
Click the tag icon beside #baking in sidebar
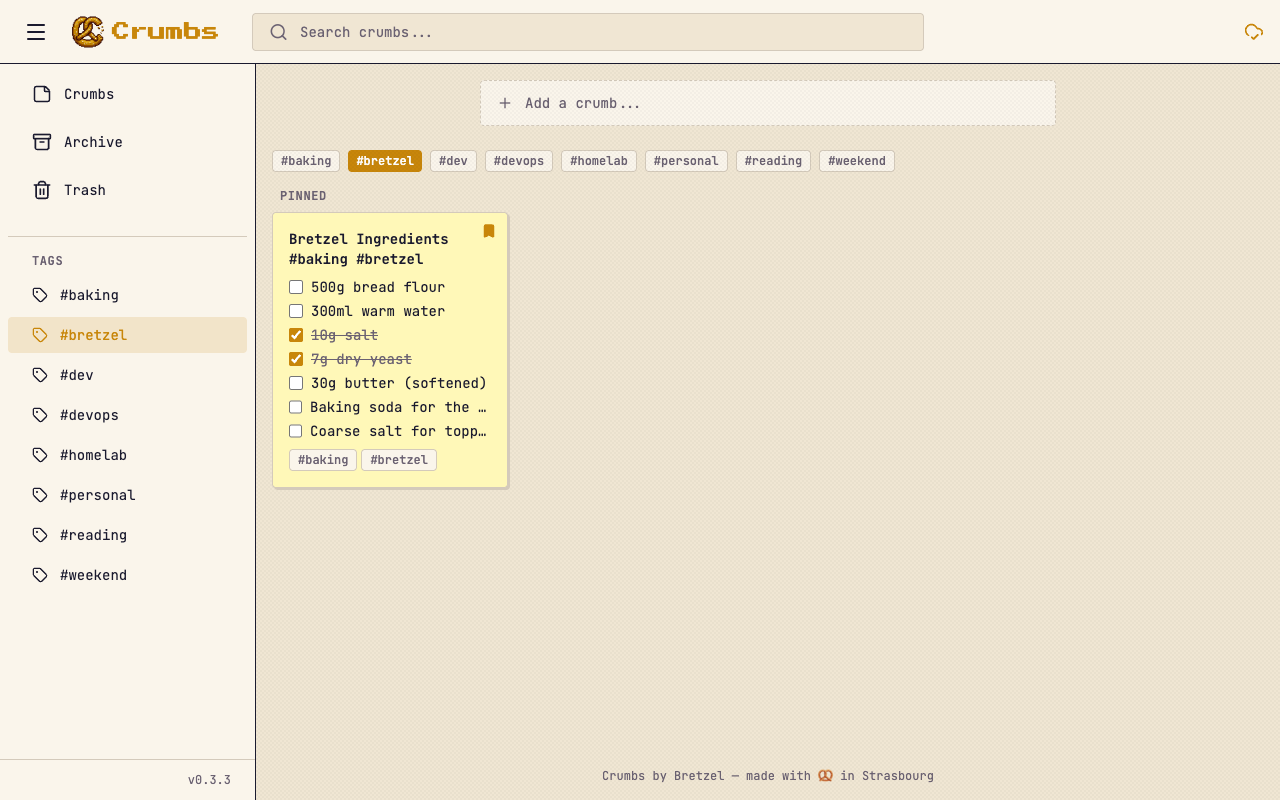click(x=40, y=295)
